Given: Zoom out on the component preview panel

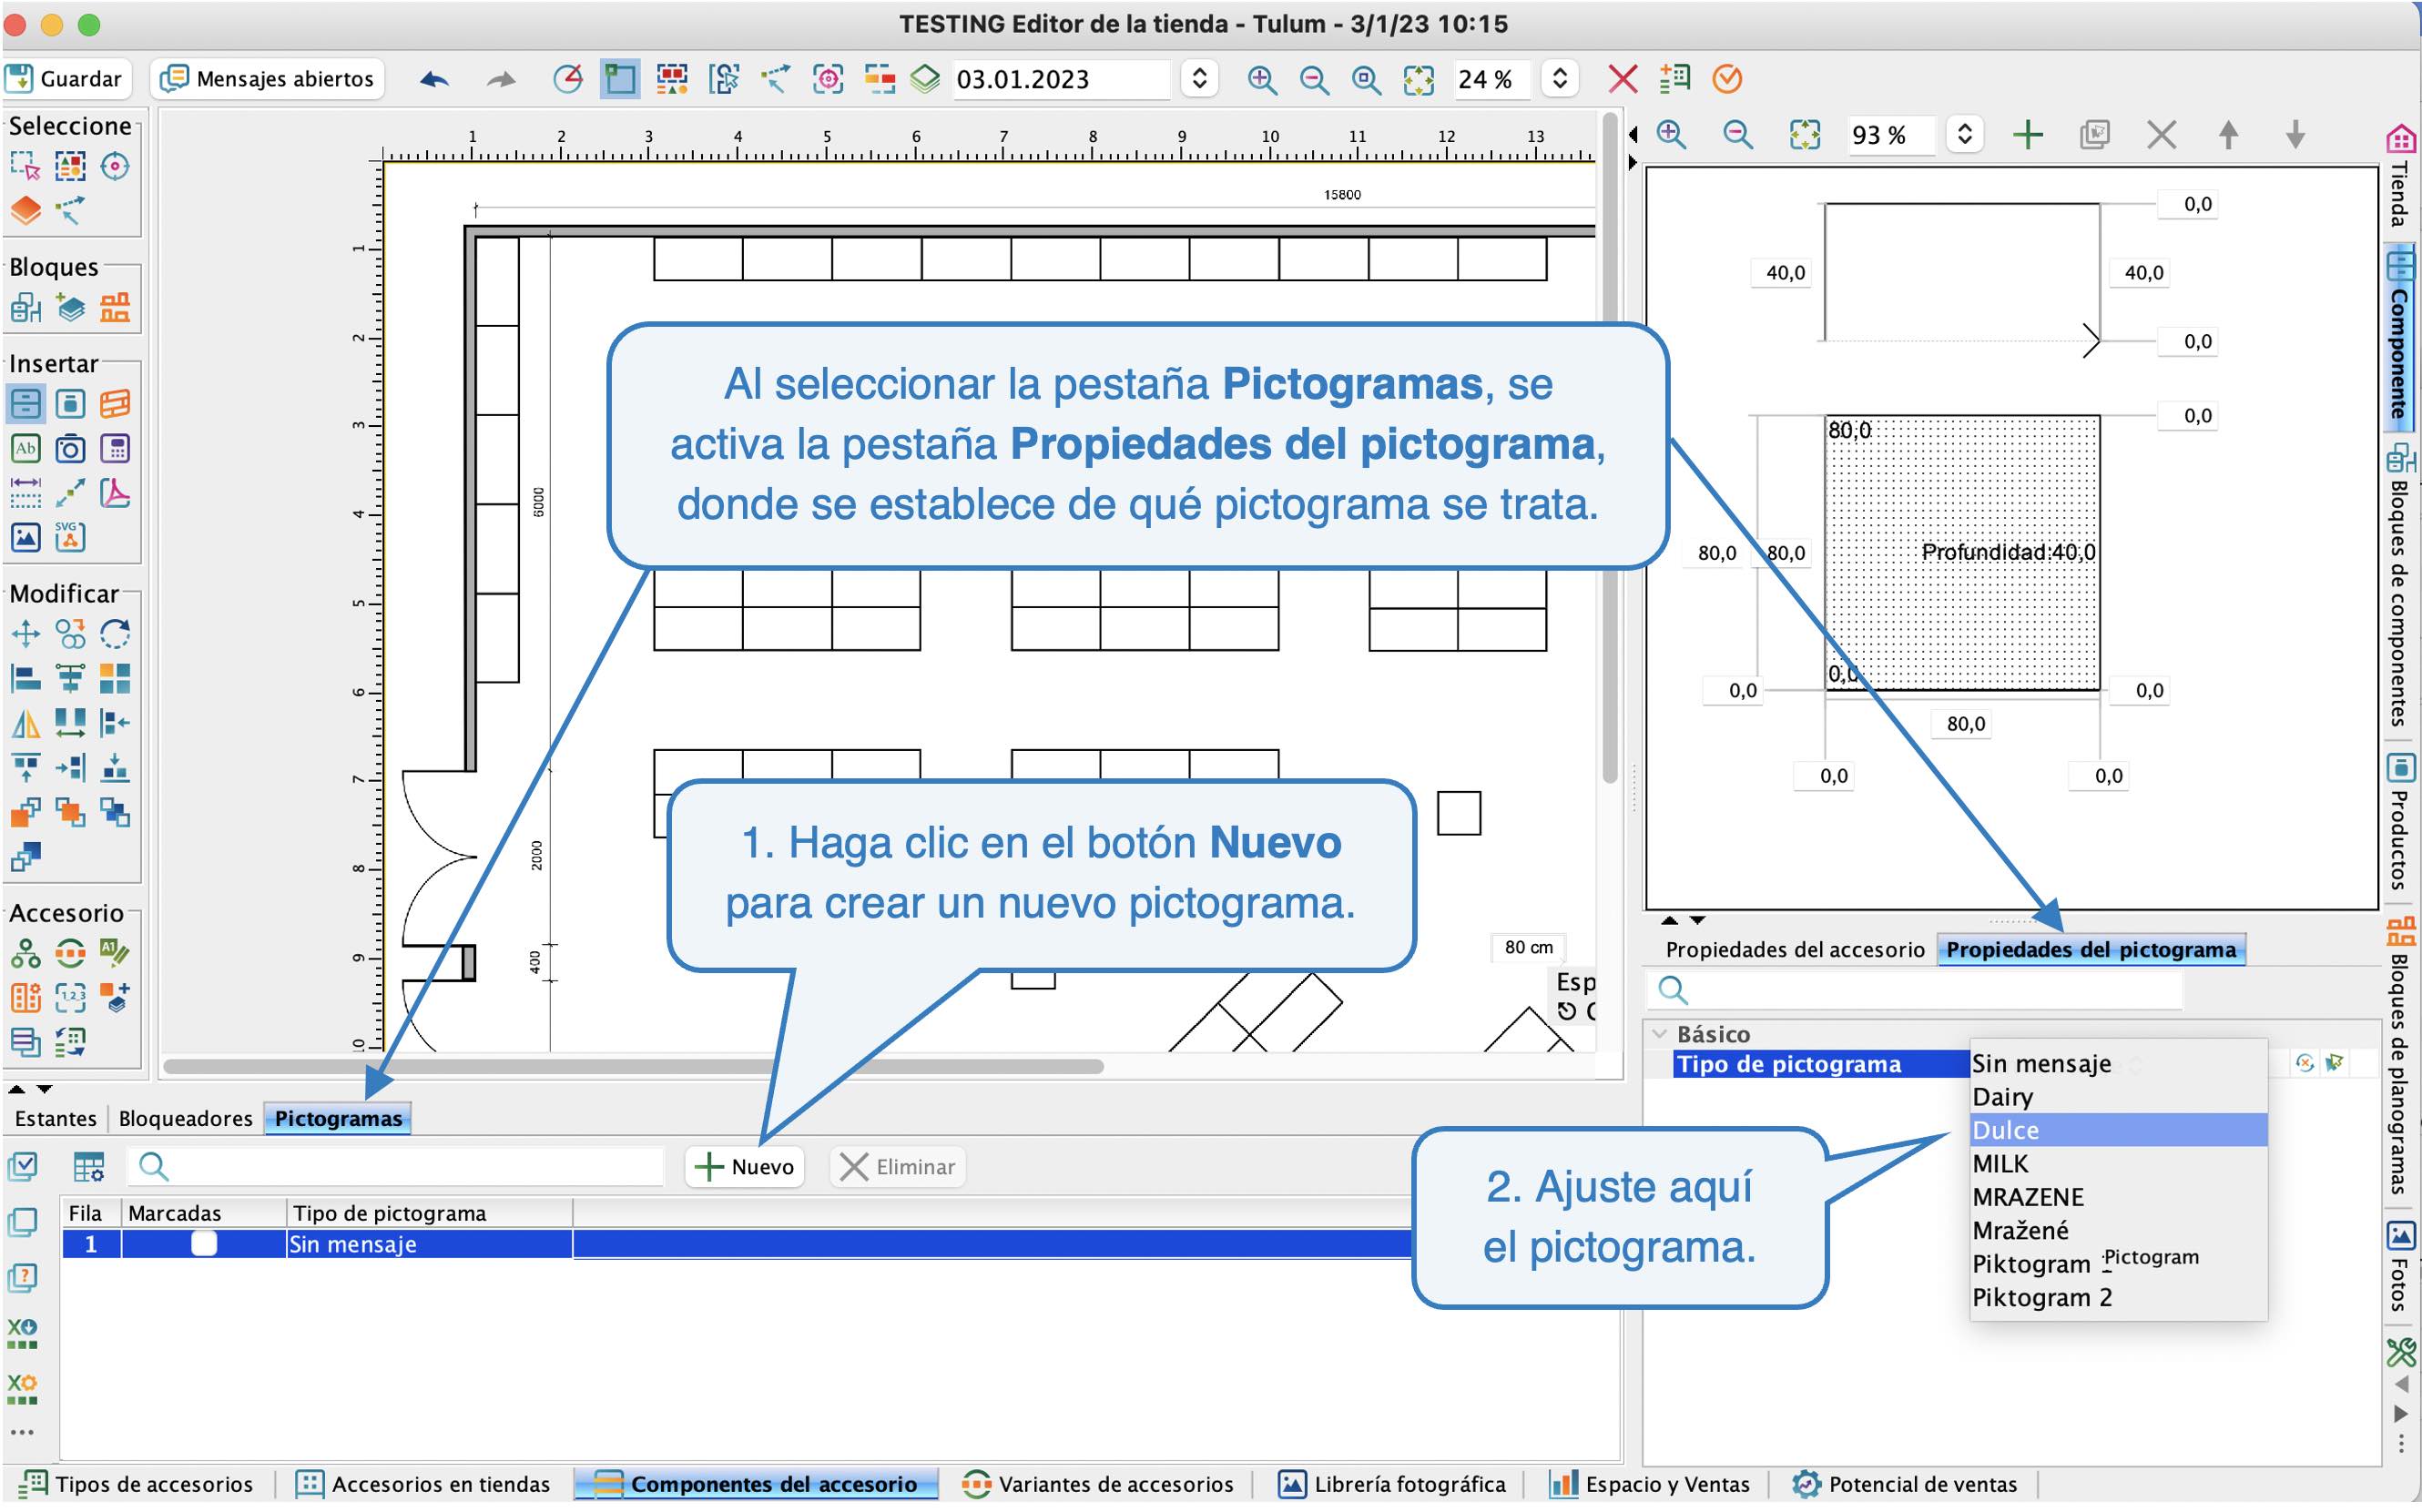Looking at the screenshot, I should [1738, 134].
